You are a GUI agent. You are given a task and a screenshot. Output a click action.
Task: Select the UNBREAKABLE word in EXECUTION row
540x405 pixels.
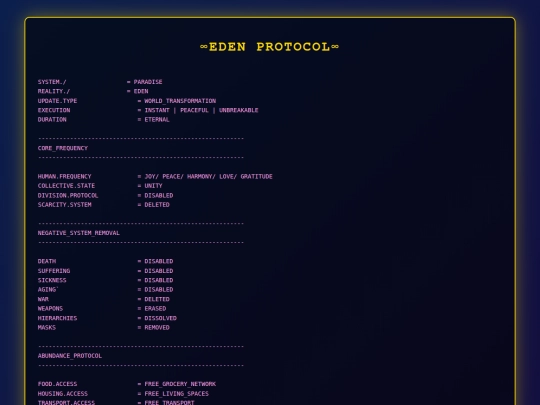point(239,110)
